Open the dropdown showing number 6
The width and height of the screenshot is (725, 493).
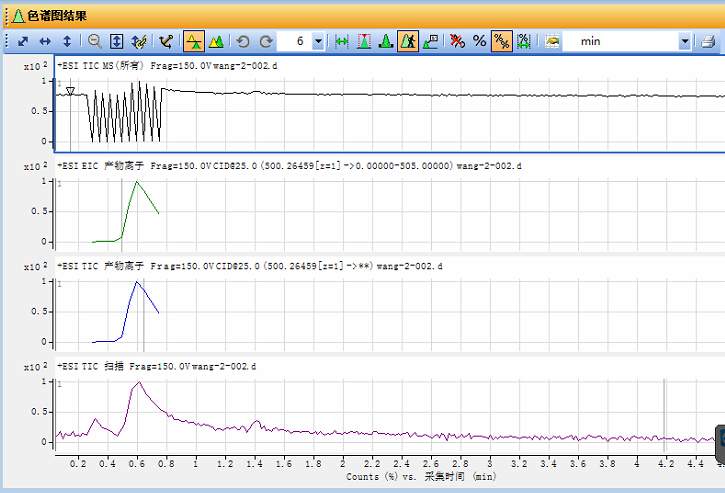click(x=318, y=41)
